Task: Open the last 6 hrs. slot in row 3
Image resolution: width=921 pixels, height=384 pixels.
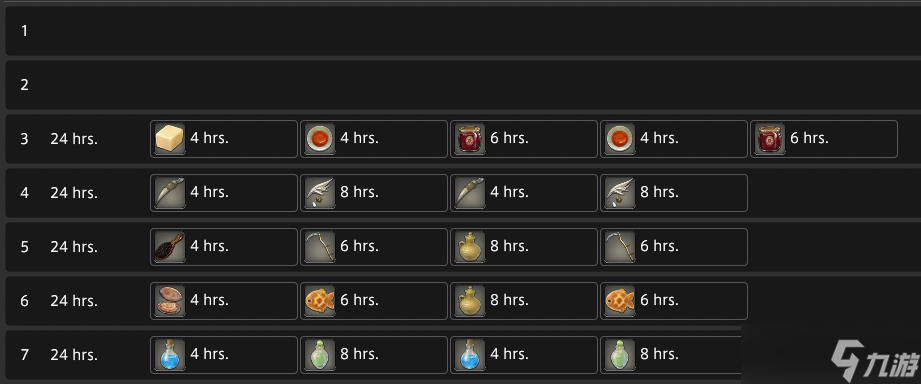Action: (x=824, y=139)
